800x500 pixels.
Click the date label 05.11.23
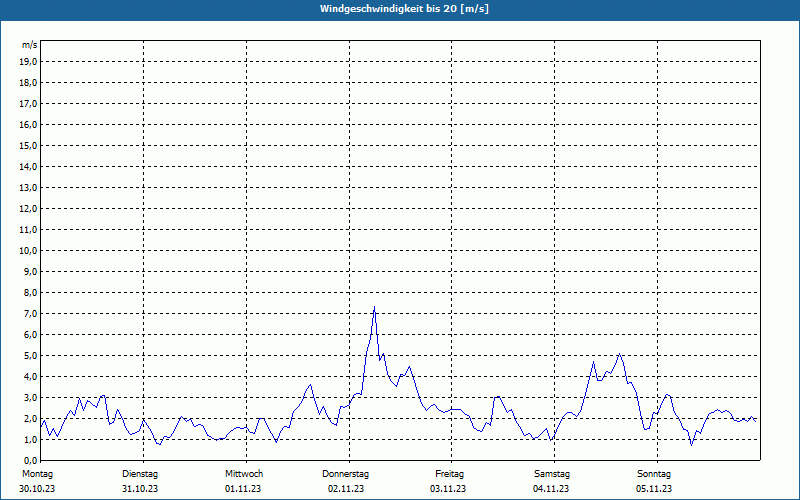click(x=654, y=489)
